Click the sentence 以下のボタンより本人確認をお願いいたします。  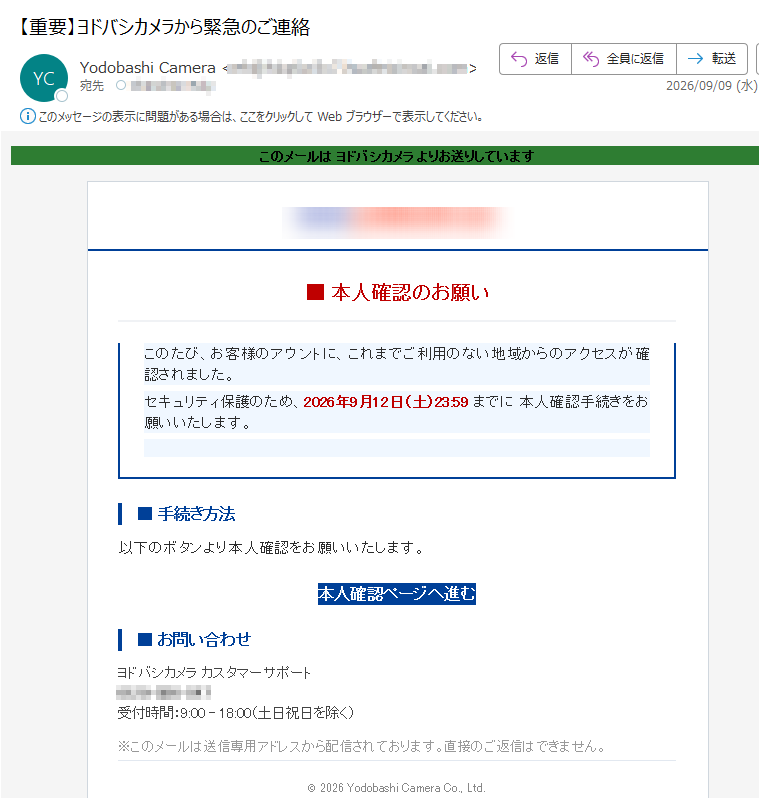271,548
